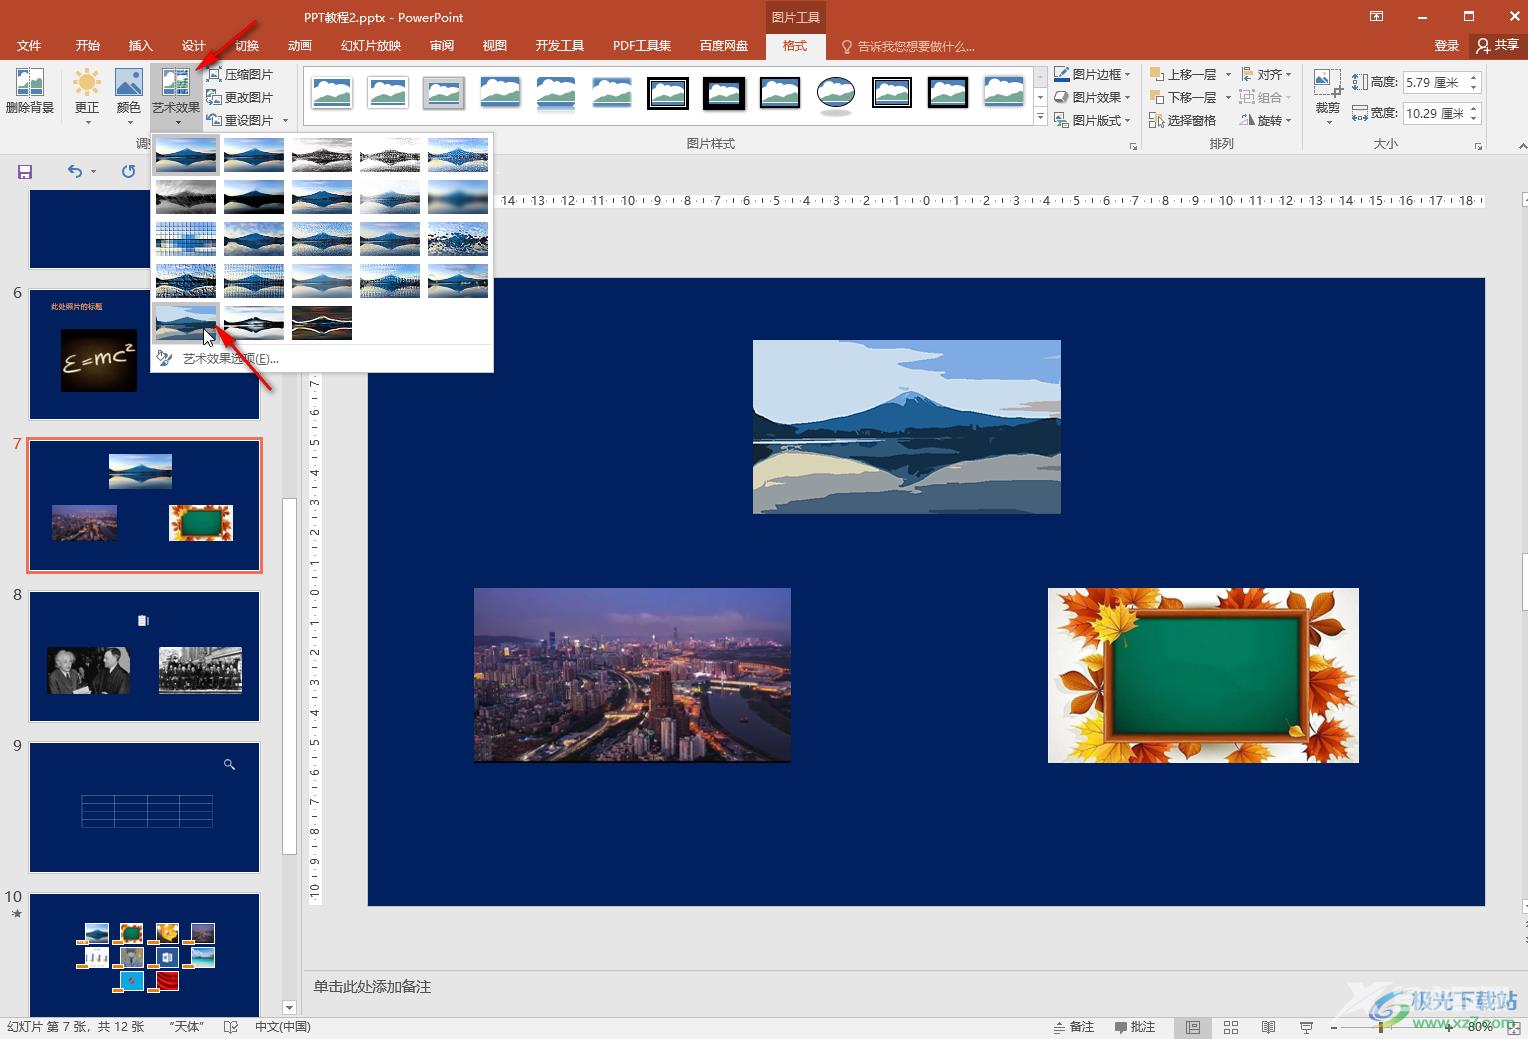The height and width of the screenshot is (1039, 1528).
Task: Select the first no-effect thumbnail in the effects gallery
Action: (186, 155)
